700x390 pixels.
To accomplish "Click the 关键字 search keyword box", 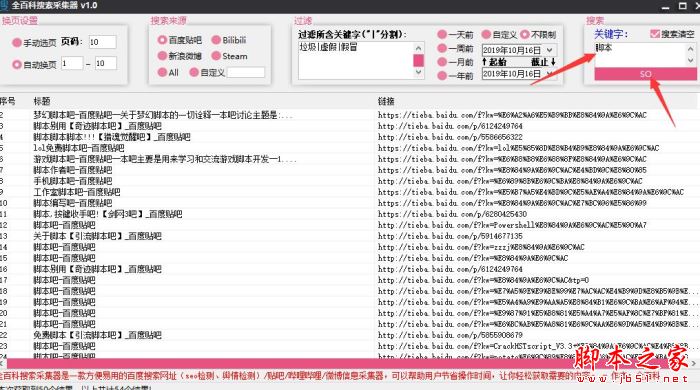I will coord(640,54).
